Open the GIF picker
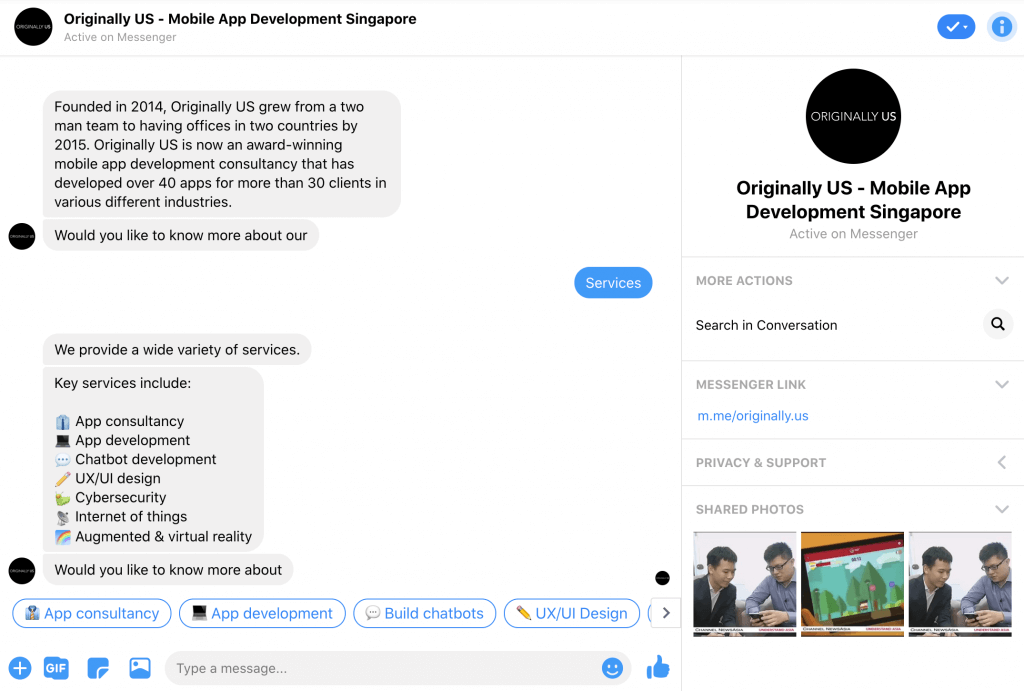This screenshot has width=1024, height=691. coord(56,668)
